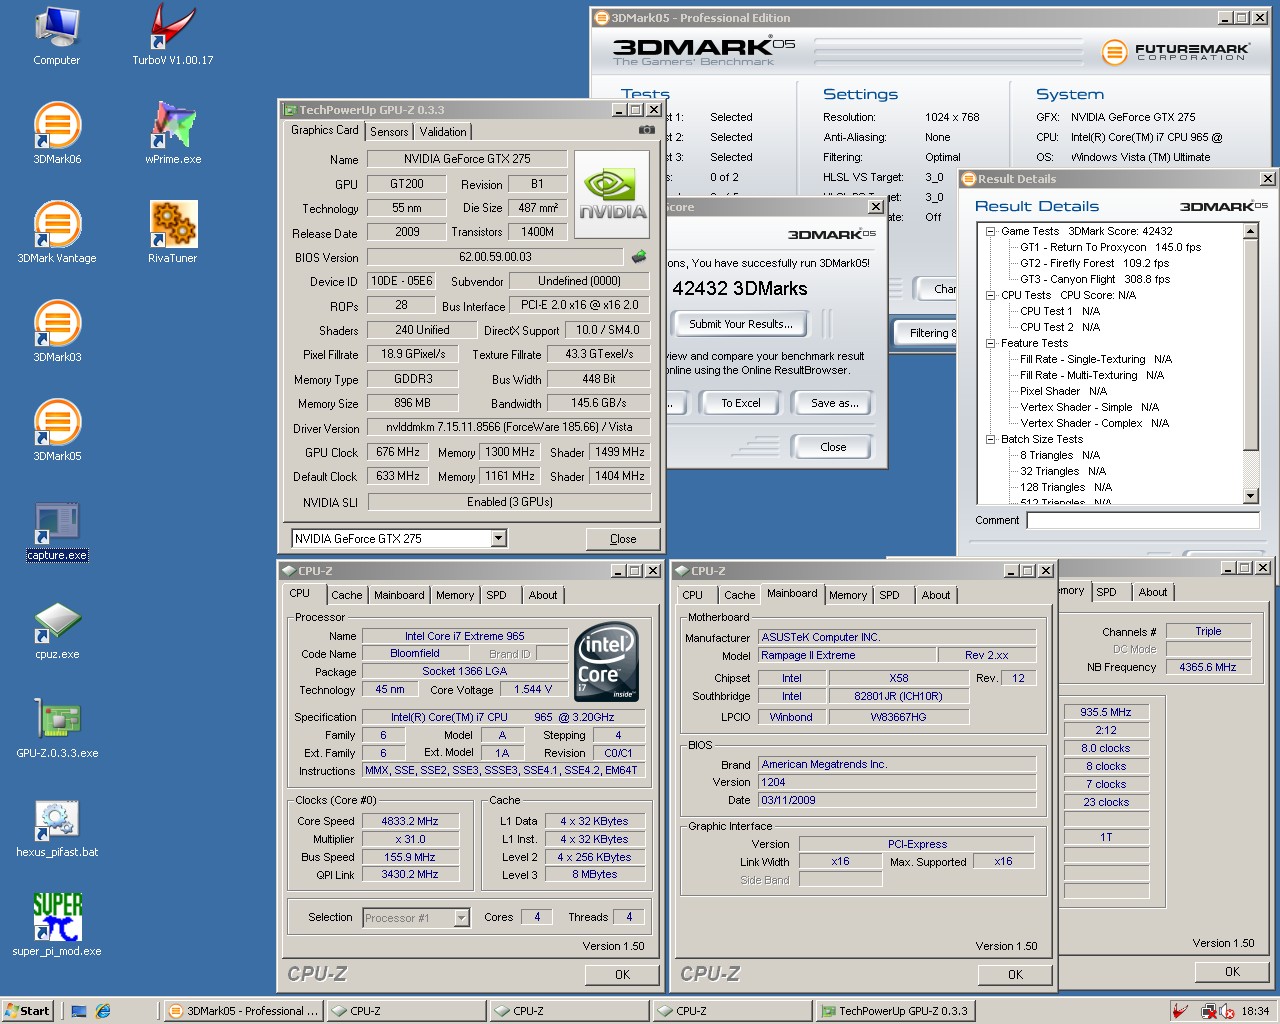
Task: Open SPD tab in middle CPU-Z window
Action: pyautogui.click(x=889, y=595)
